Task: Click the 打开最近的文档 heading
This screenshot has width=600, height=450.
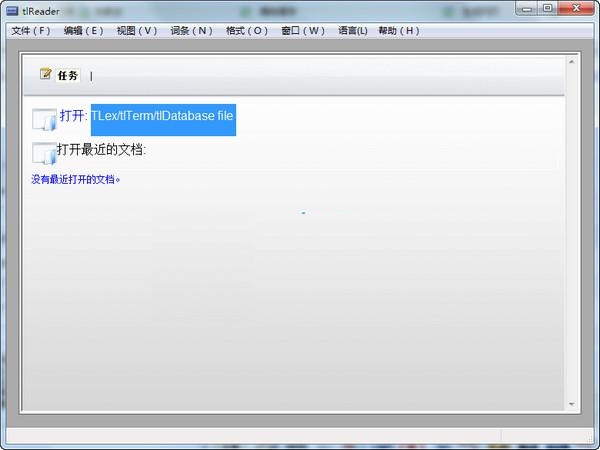Action: (102, 150)
